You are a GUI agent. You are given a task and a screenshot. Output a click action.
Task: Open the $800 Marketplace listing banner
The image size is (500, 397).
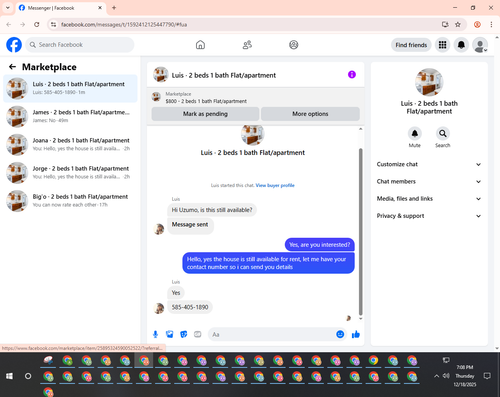pos(256,97)
